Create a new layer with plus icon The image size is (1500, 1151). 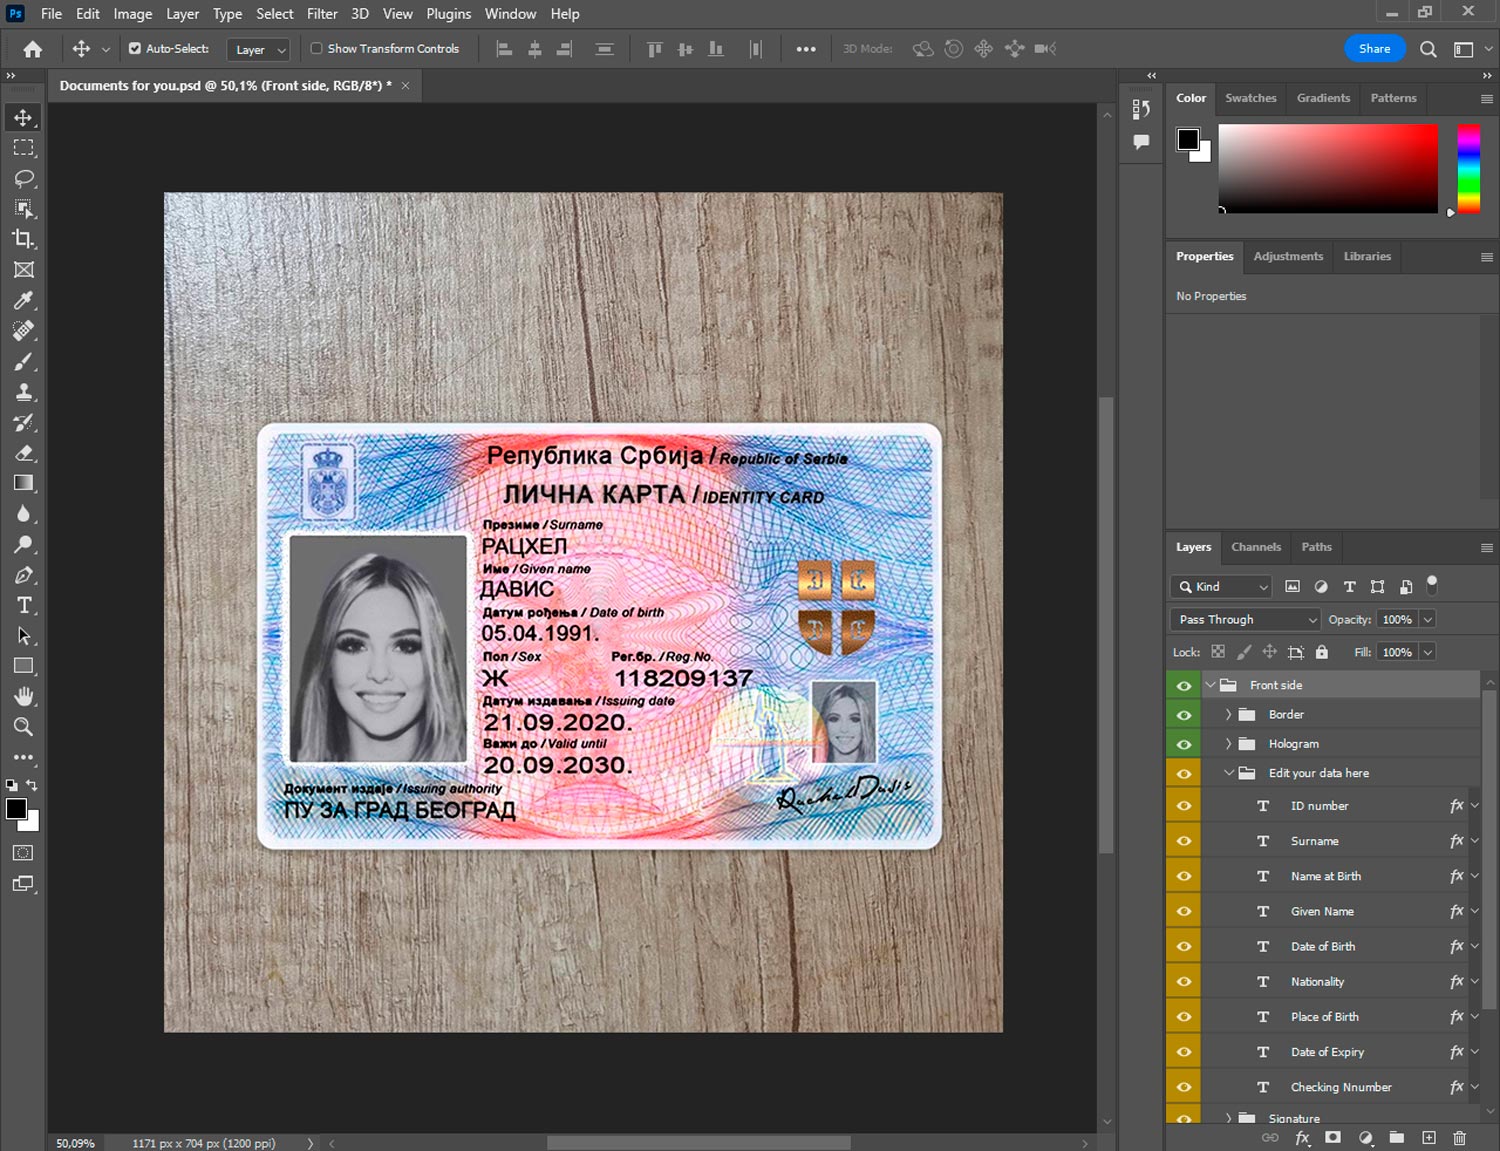point(1429,1138)
